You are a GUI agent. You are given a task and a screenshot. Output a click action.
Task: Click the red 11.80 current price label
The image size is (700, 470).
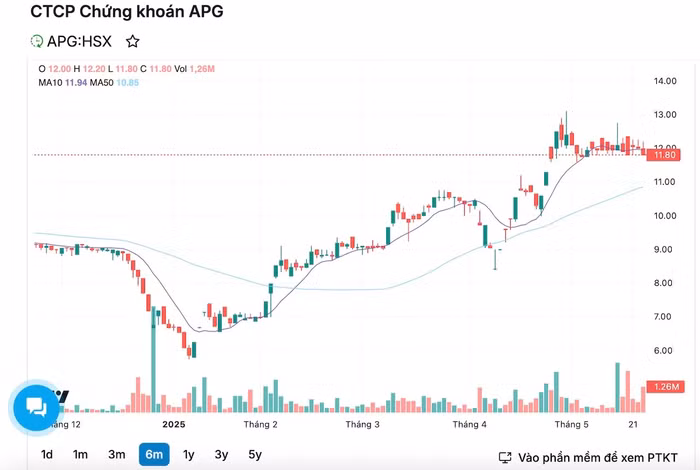(664, 155)
